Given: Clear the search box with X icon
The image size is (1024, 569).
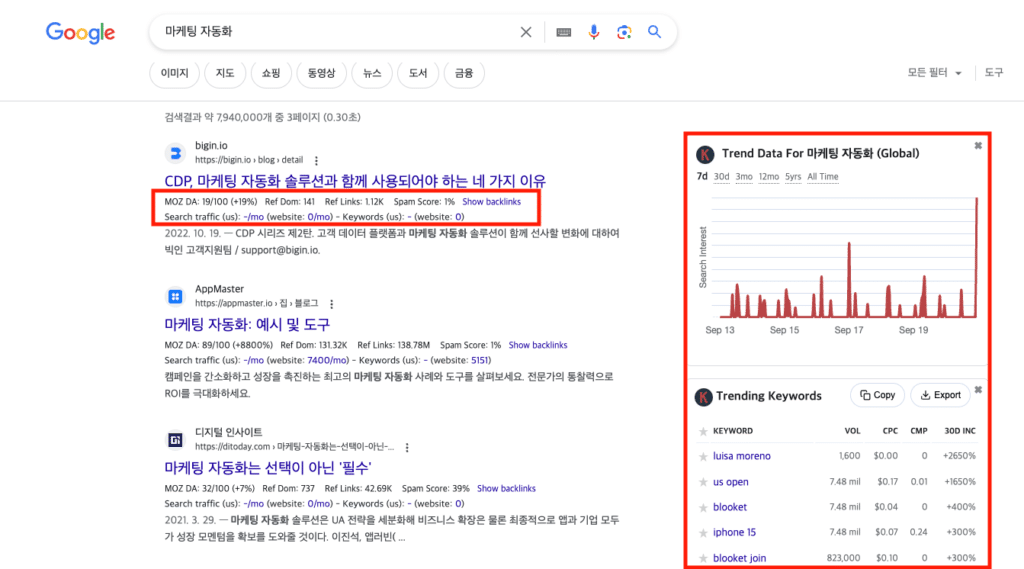Looking at the screenshot, I should click(526, 32).
